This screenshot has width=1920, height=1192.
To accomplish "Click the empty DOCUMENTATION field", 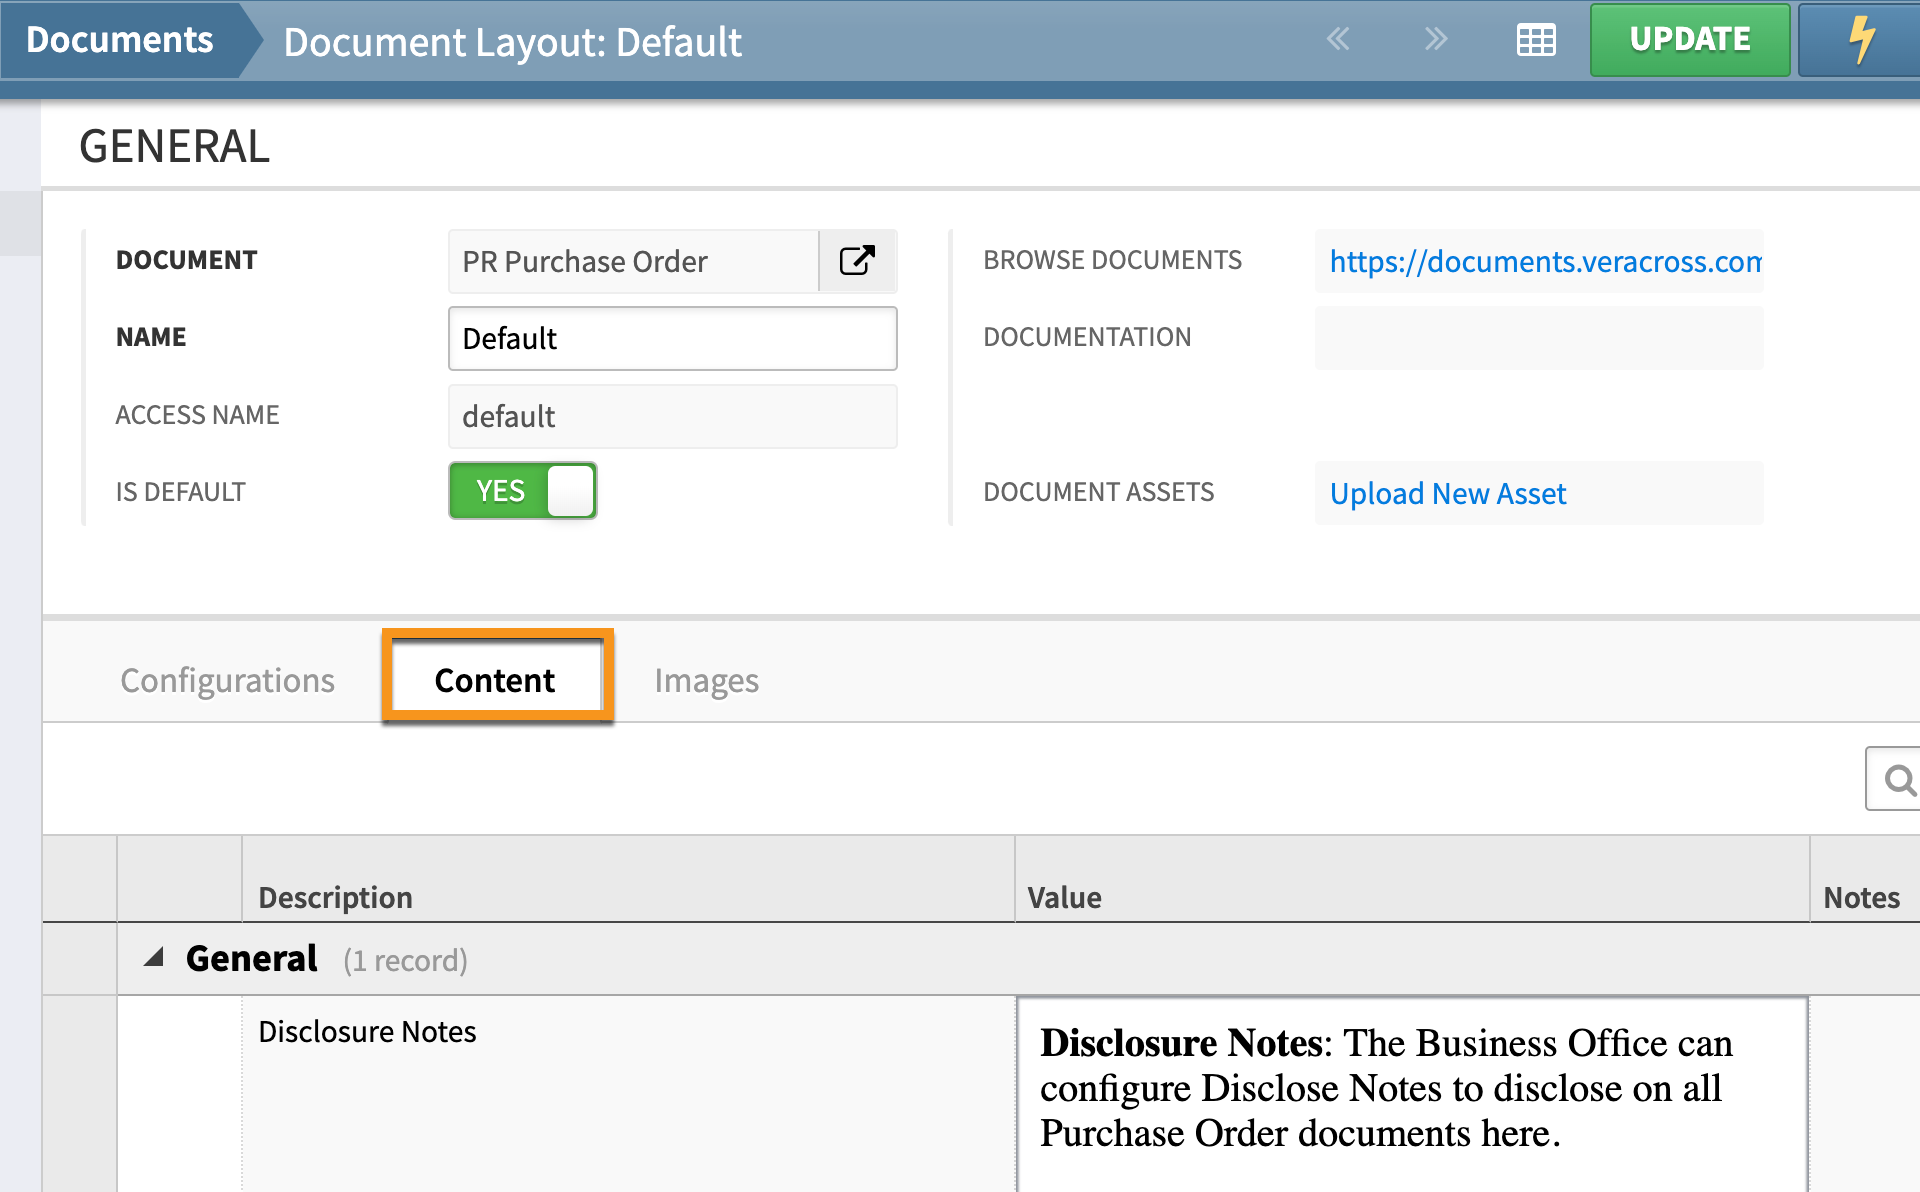I will point(1538,338).
